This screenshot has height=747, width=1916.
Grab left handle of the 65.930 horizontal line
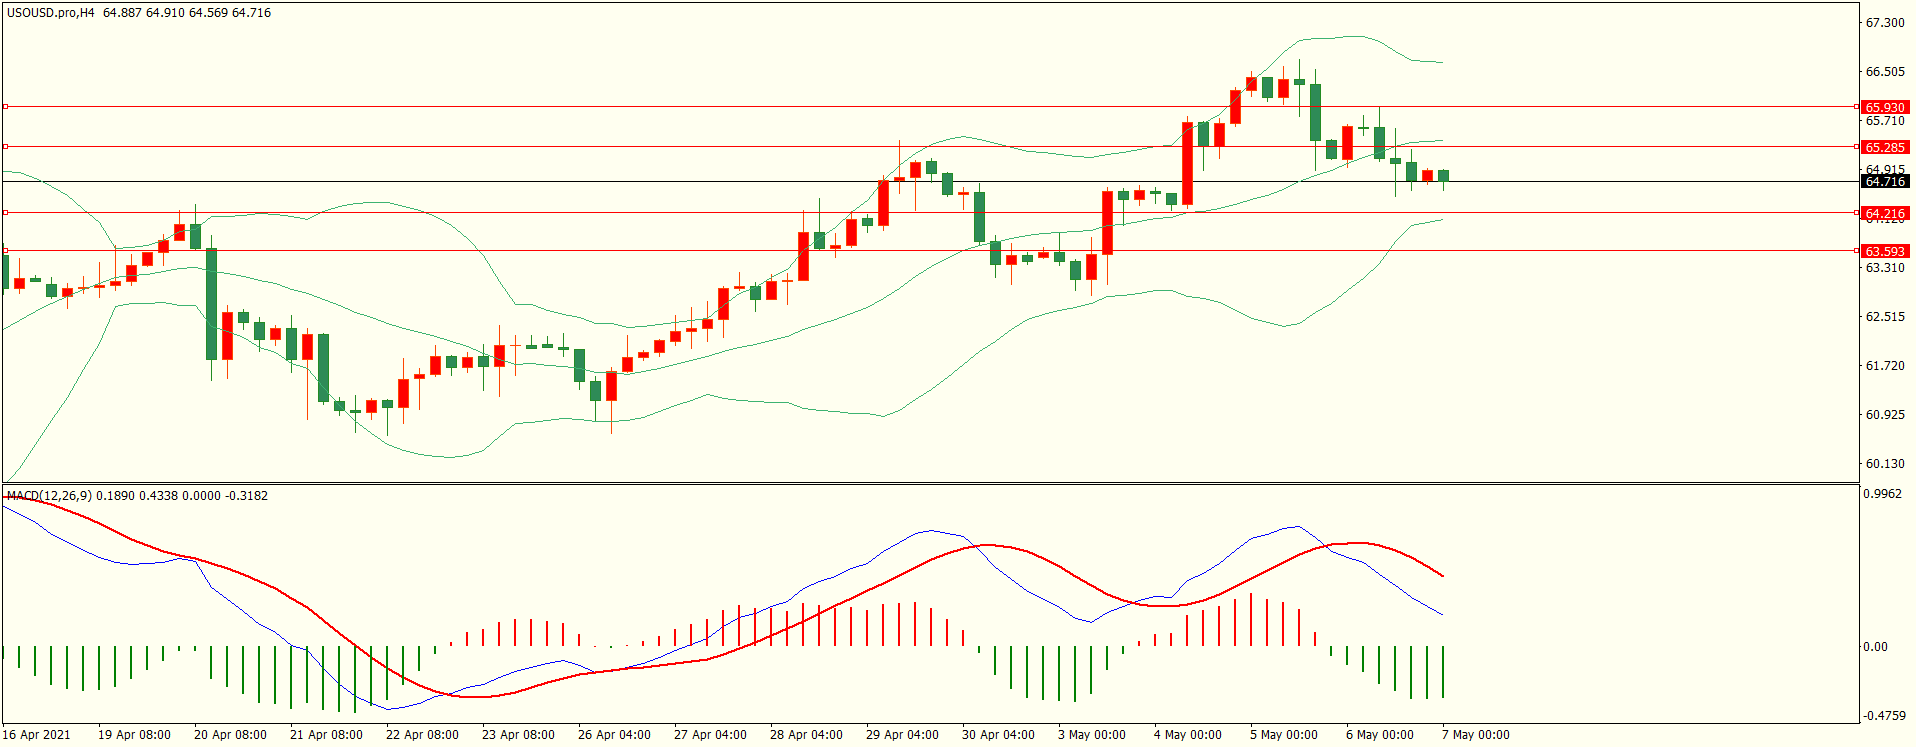point(6,106)
